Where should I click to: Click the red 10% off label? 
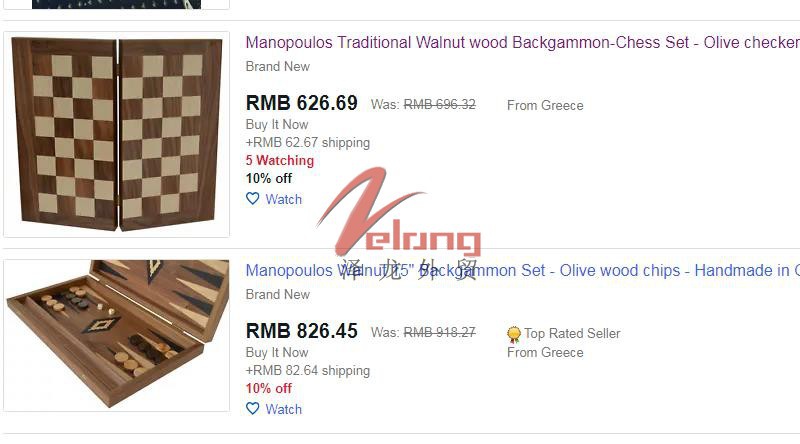pos(268,388)
